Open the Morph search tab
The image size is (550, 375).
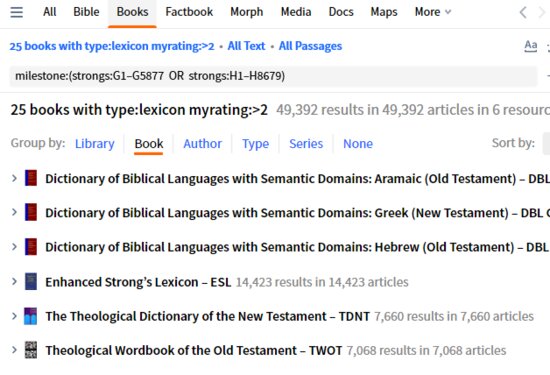coord(247,12)
